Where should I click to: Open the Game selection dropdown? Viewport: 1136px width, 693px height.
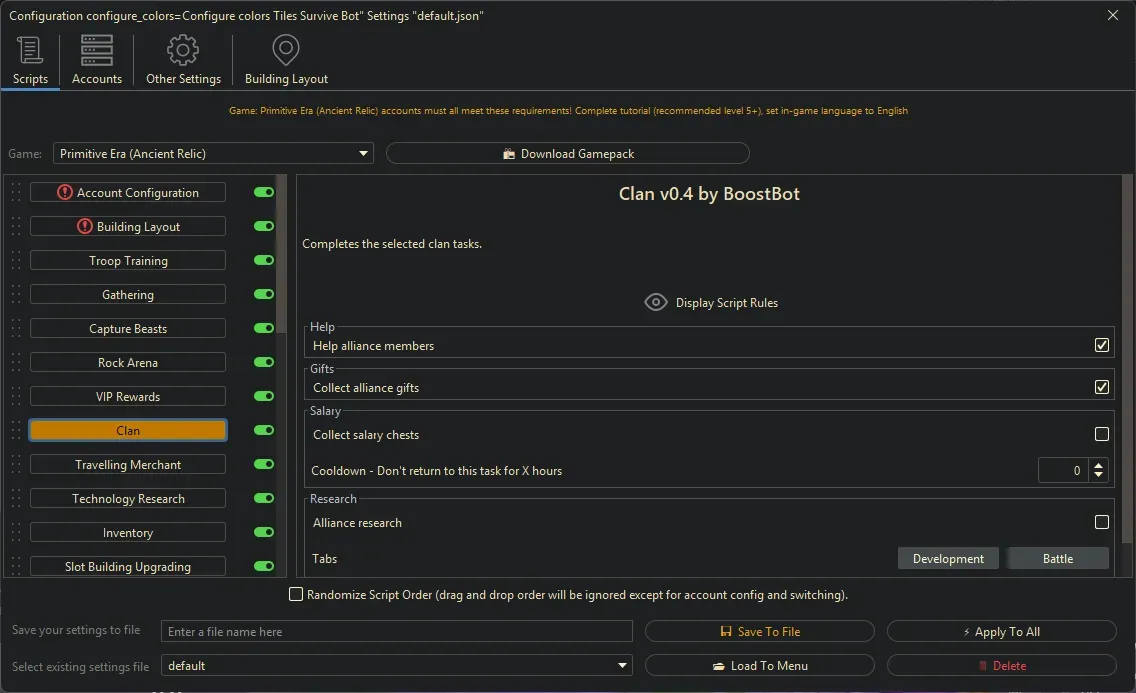(x=363, y=153)
